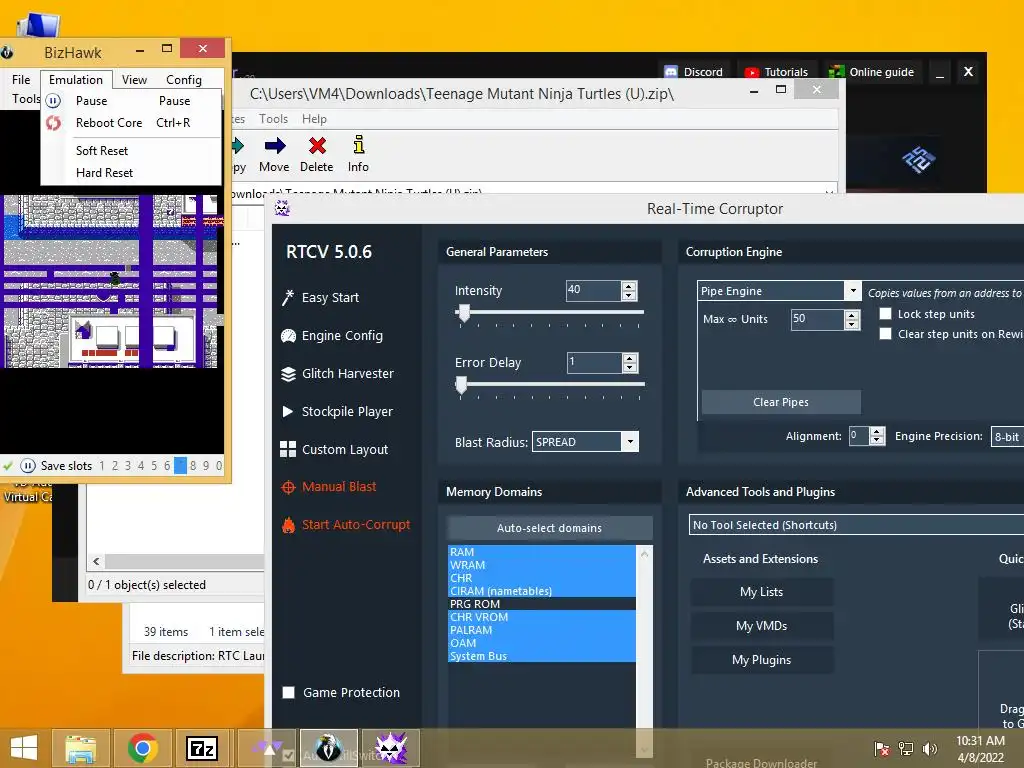Open the Blast Radius SPREAD dropdown
The image size is (1024, 768).
(630, 442)
